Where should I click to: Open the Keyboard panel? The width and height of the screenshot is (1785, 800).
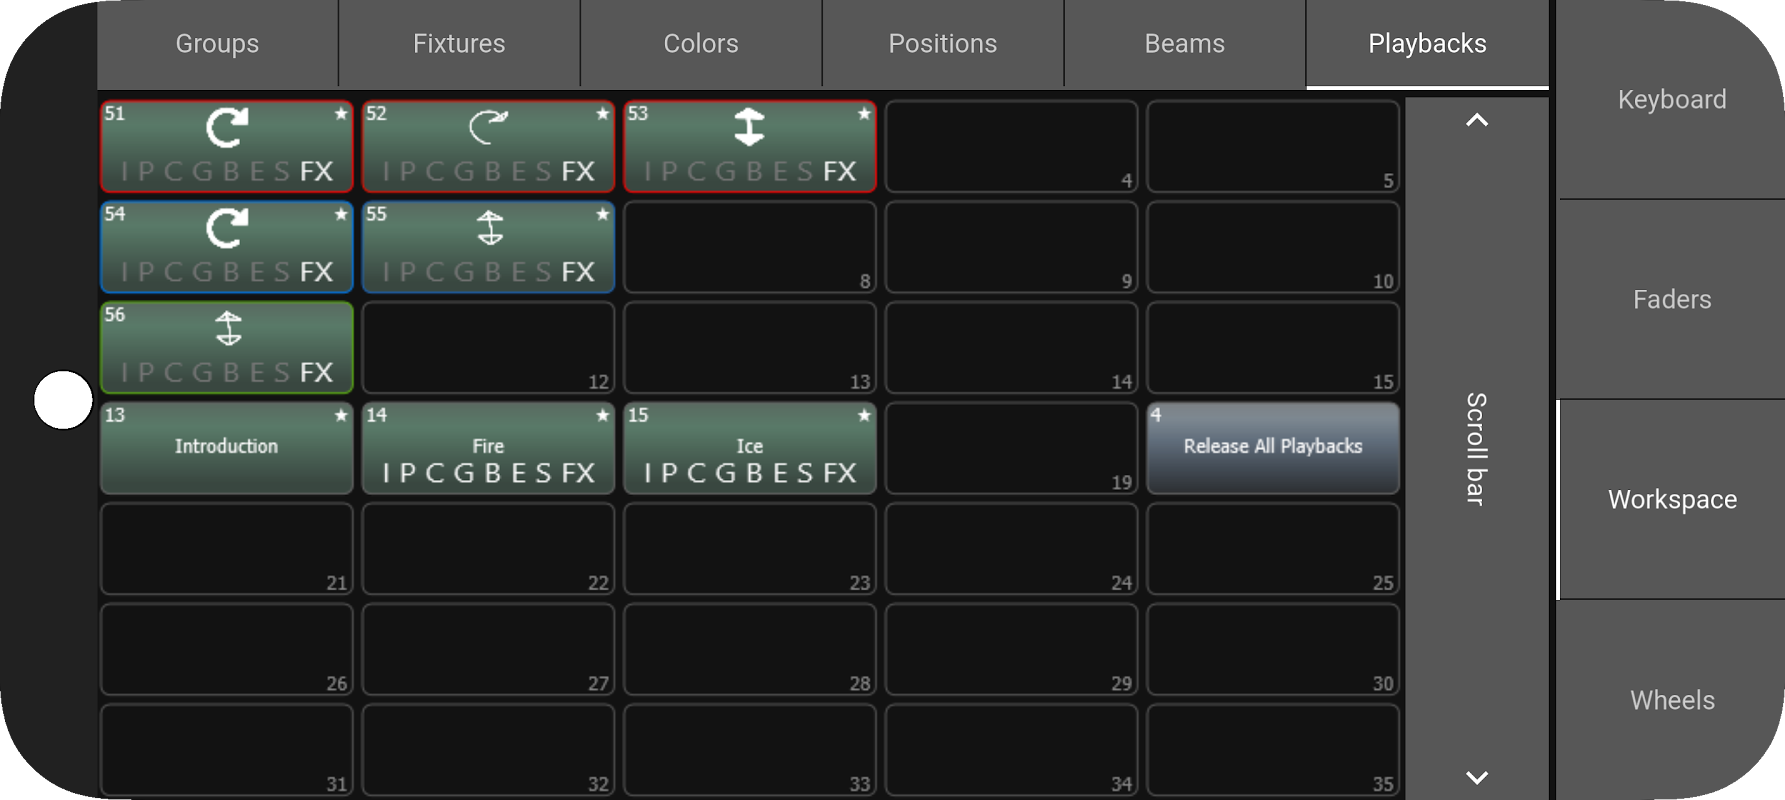1671,100
